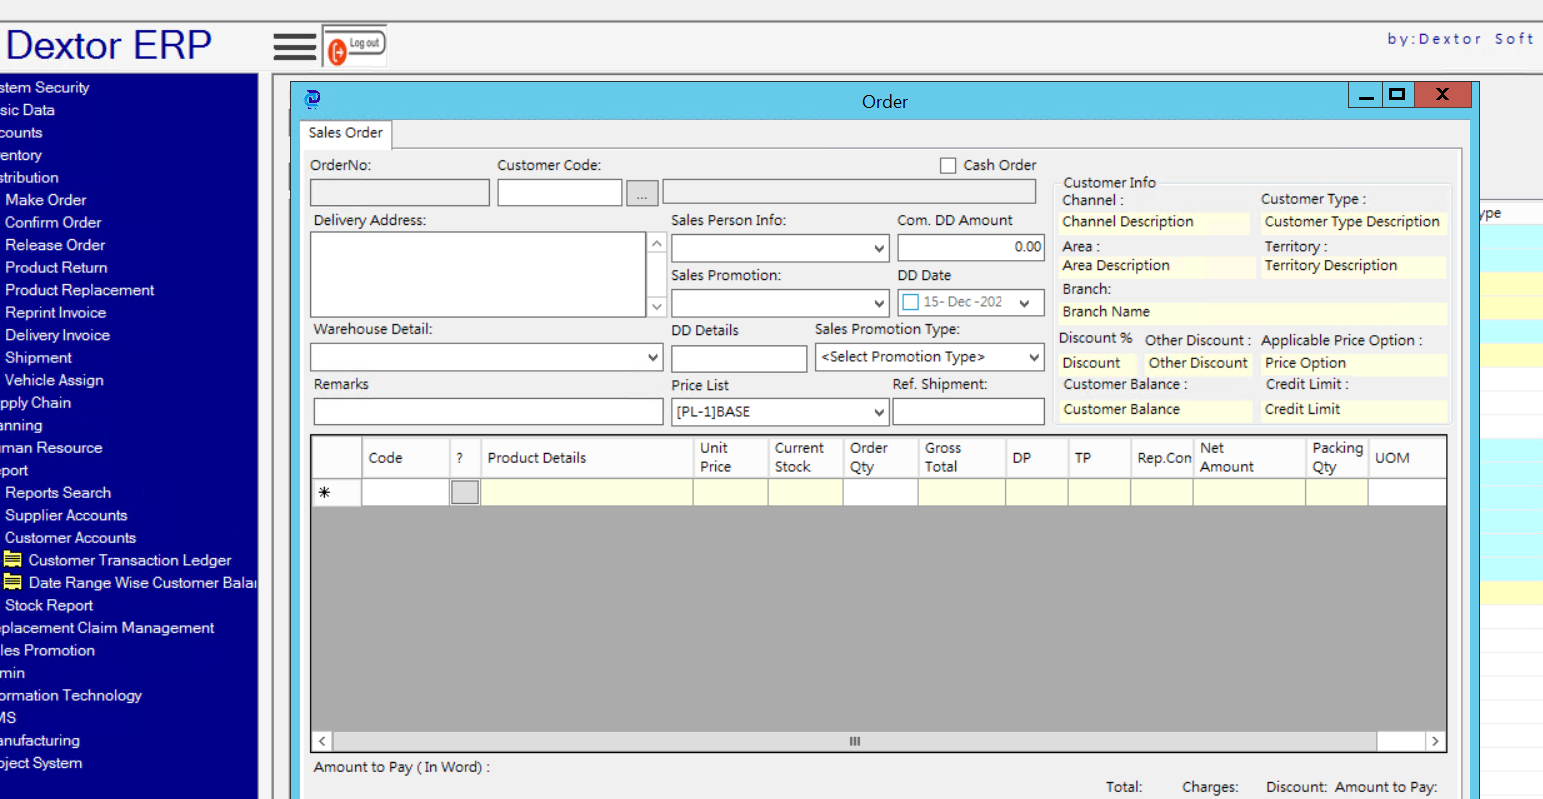Open the Select Promotion Type dropdown
This screenshot has height=799, width=1543.
[1035, 357]
